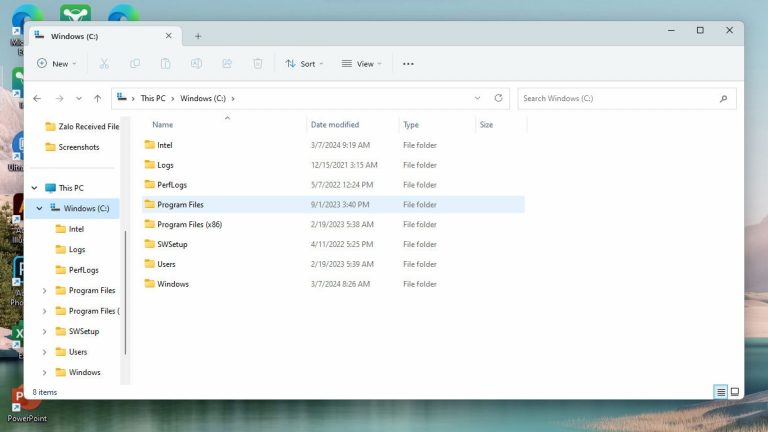Click the Share icon in toolbar
This screenshot has height=432, width=768.
coord(227,63)
